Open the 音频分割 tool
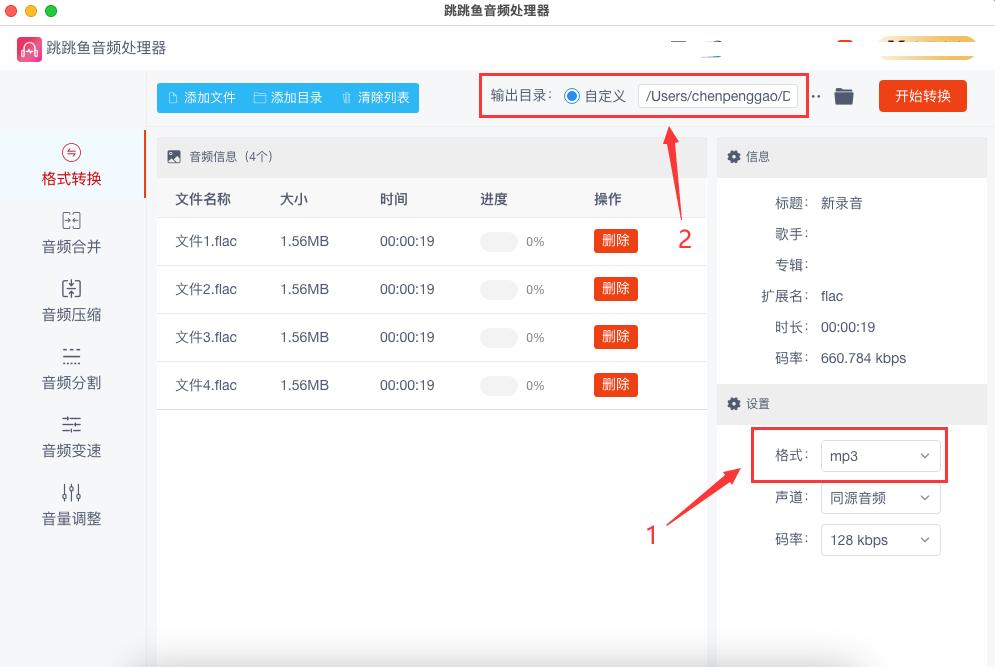 point(70,366)
